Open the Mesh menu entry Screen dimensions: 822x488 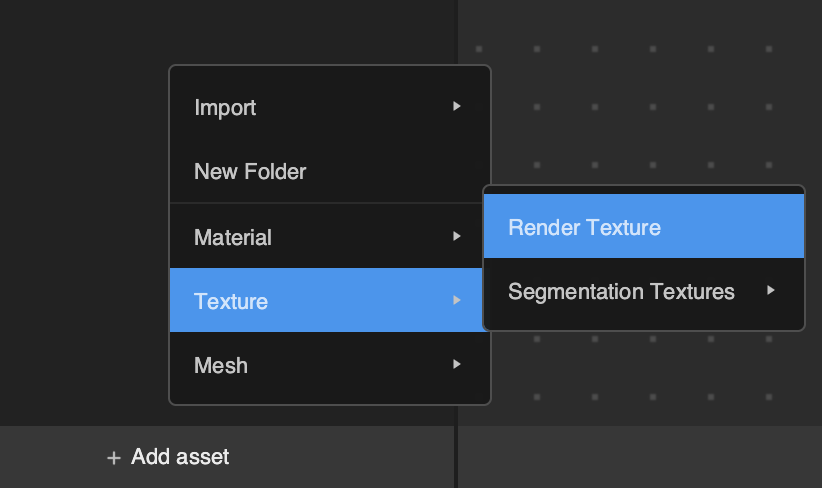(330, 365)
